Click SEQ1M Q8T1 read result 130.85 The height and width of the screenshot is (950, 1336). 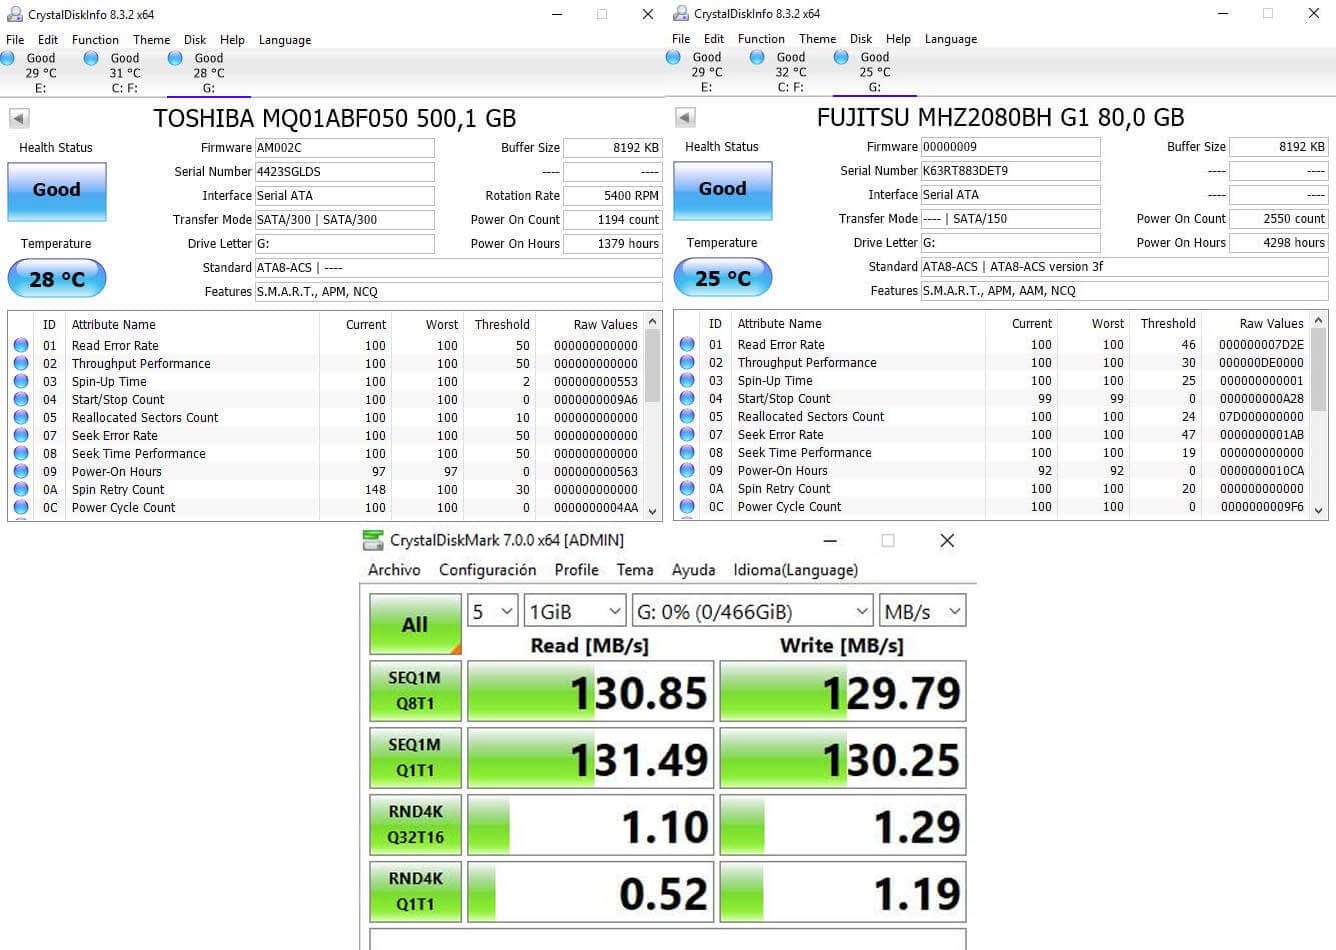tap(591, 691)
